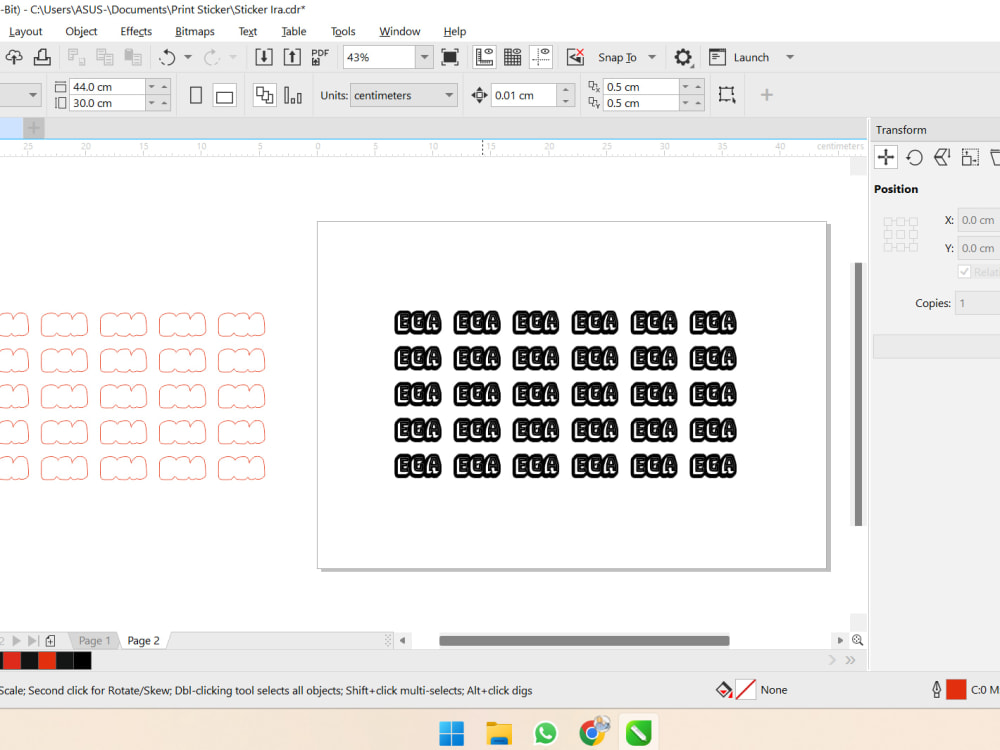Image resolution: width=1000 pixels, height=750 pixels.
Task: Open the zoom level 43% dropdown
Action: [x=425, y=57]
